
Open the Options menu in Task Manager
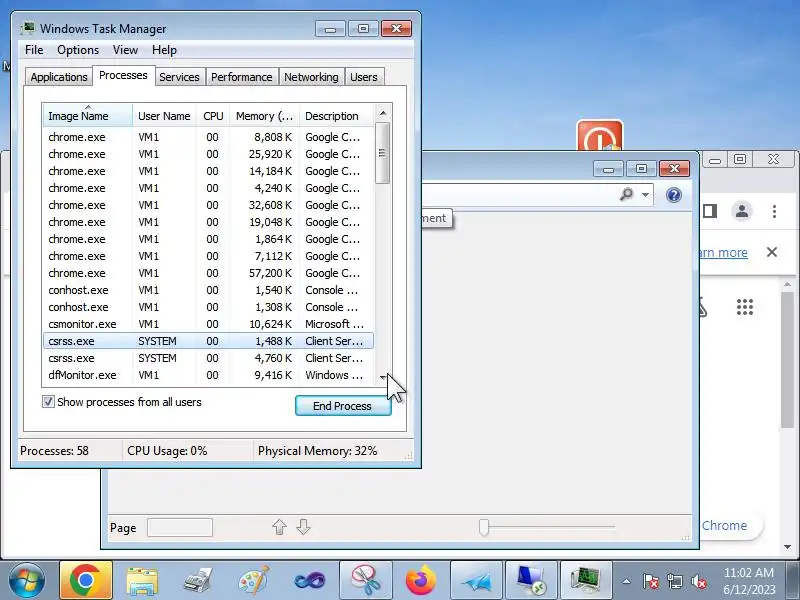pyautogui.click(x=78, y=50)
